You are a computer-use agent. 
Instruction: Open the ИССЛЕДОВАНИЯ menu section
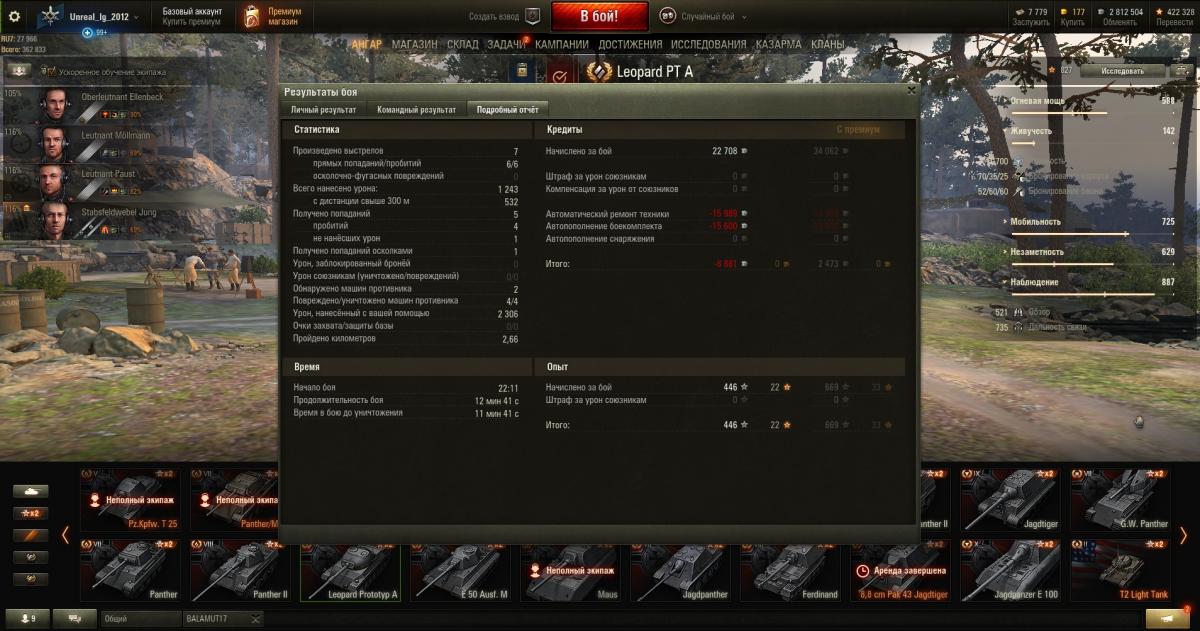coord(708,44)
